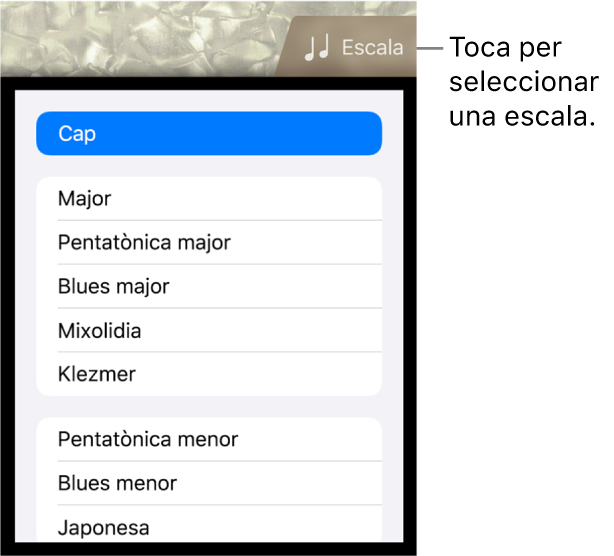Click the black border below the header

(208, 83)
